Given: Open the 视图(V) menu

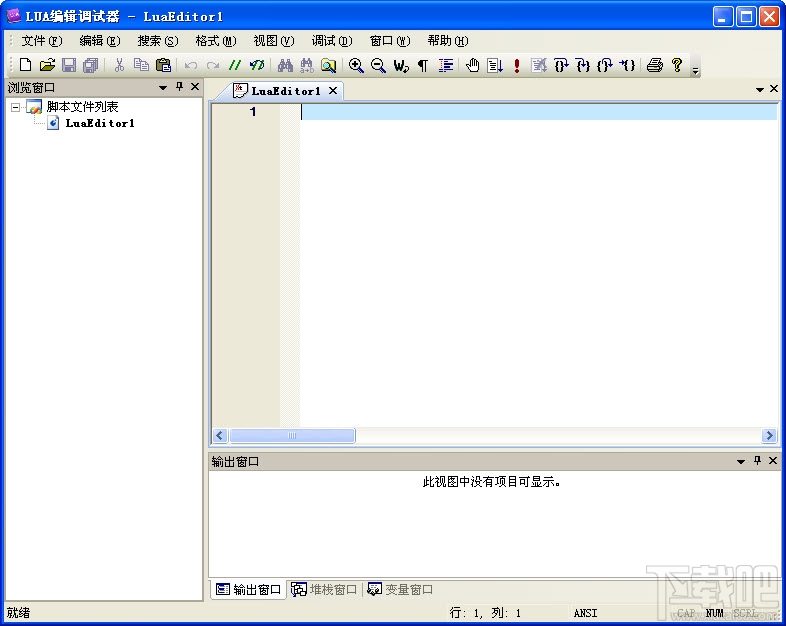Looking at the screenshot, I should tap(274, 41).
